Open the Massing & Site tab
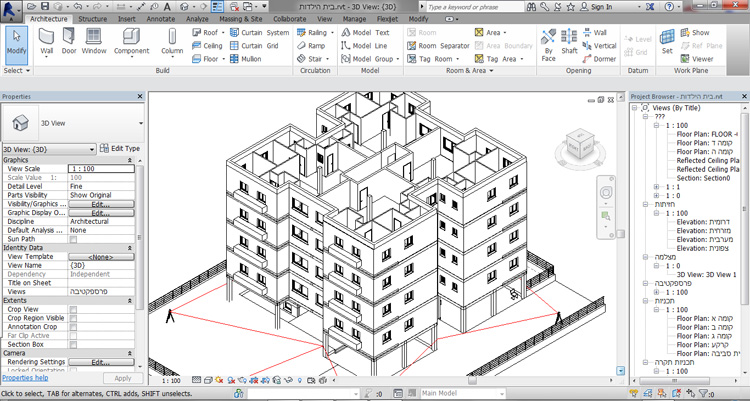Screen dimensions: 750x401 [x=241, y=19]
